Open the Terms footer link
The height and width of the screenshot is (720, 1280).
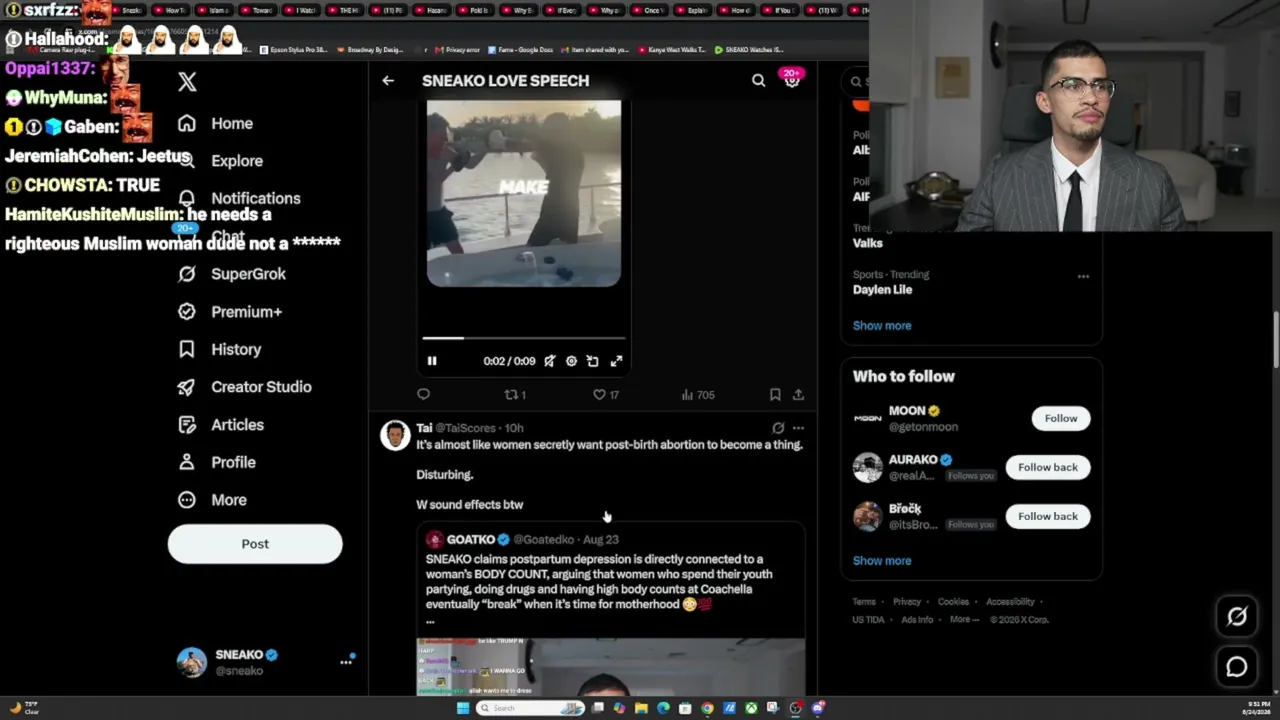[864, 602]
